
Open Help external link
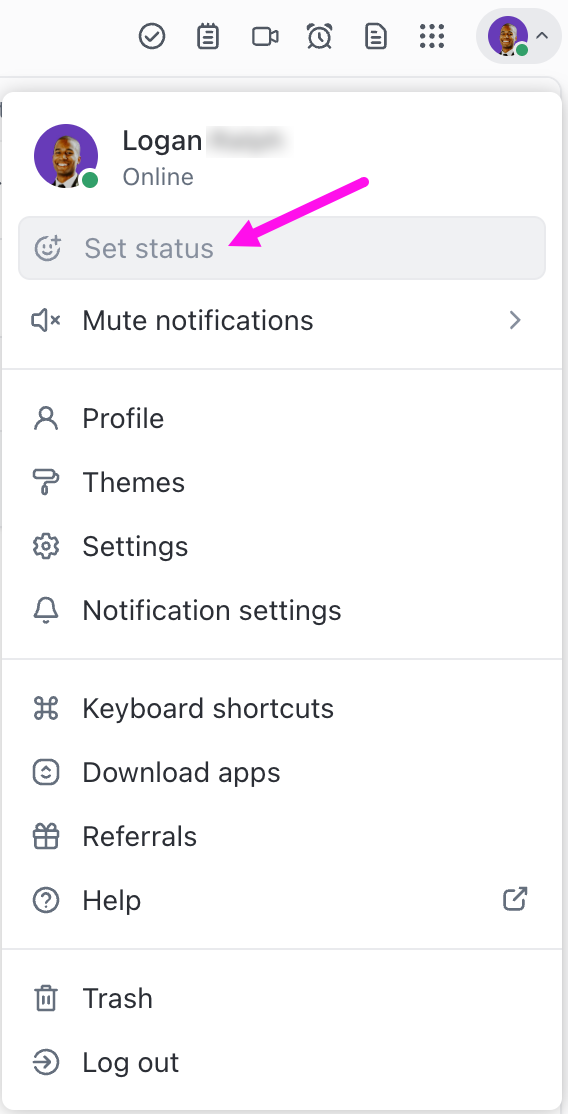tap(282, 900)
